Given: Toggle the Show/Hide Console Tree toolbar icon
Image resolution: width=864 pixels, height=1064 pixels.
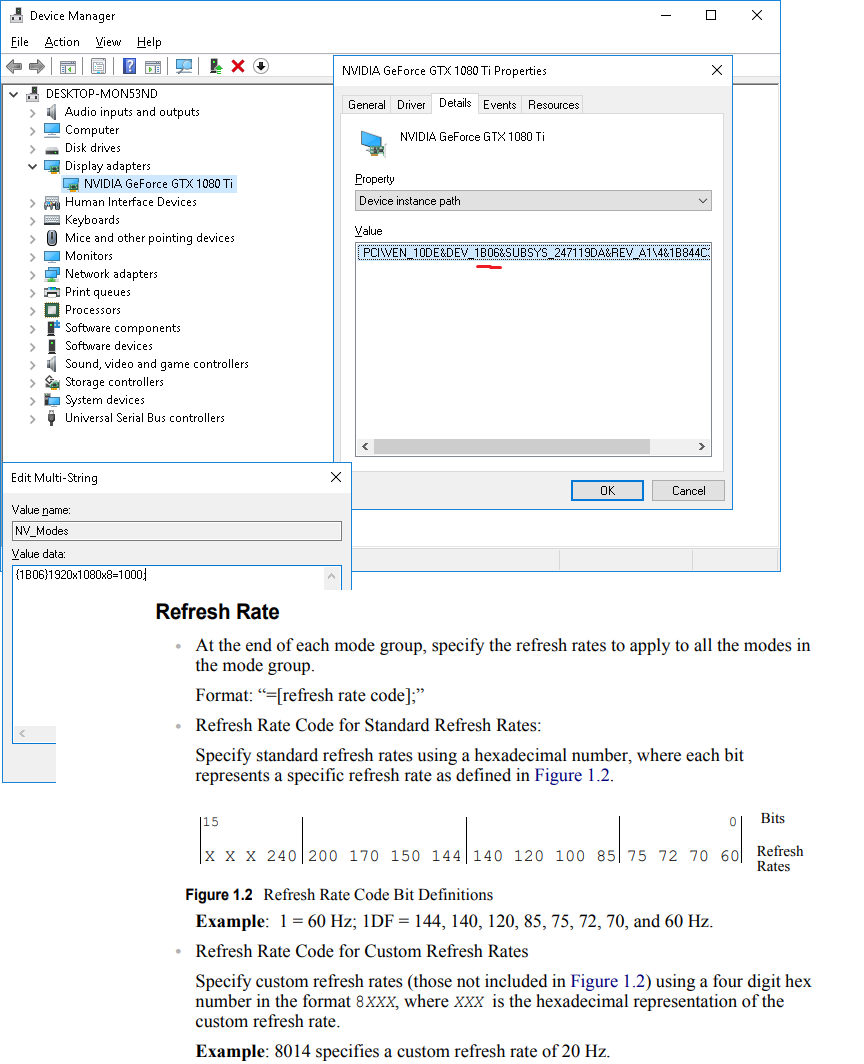Looking at the screenshot, I should coord(68,66).
